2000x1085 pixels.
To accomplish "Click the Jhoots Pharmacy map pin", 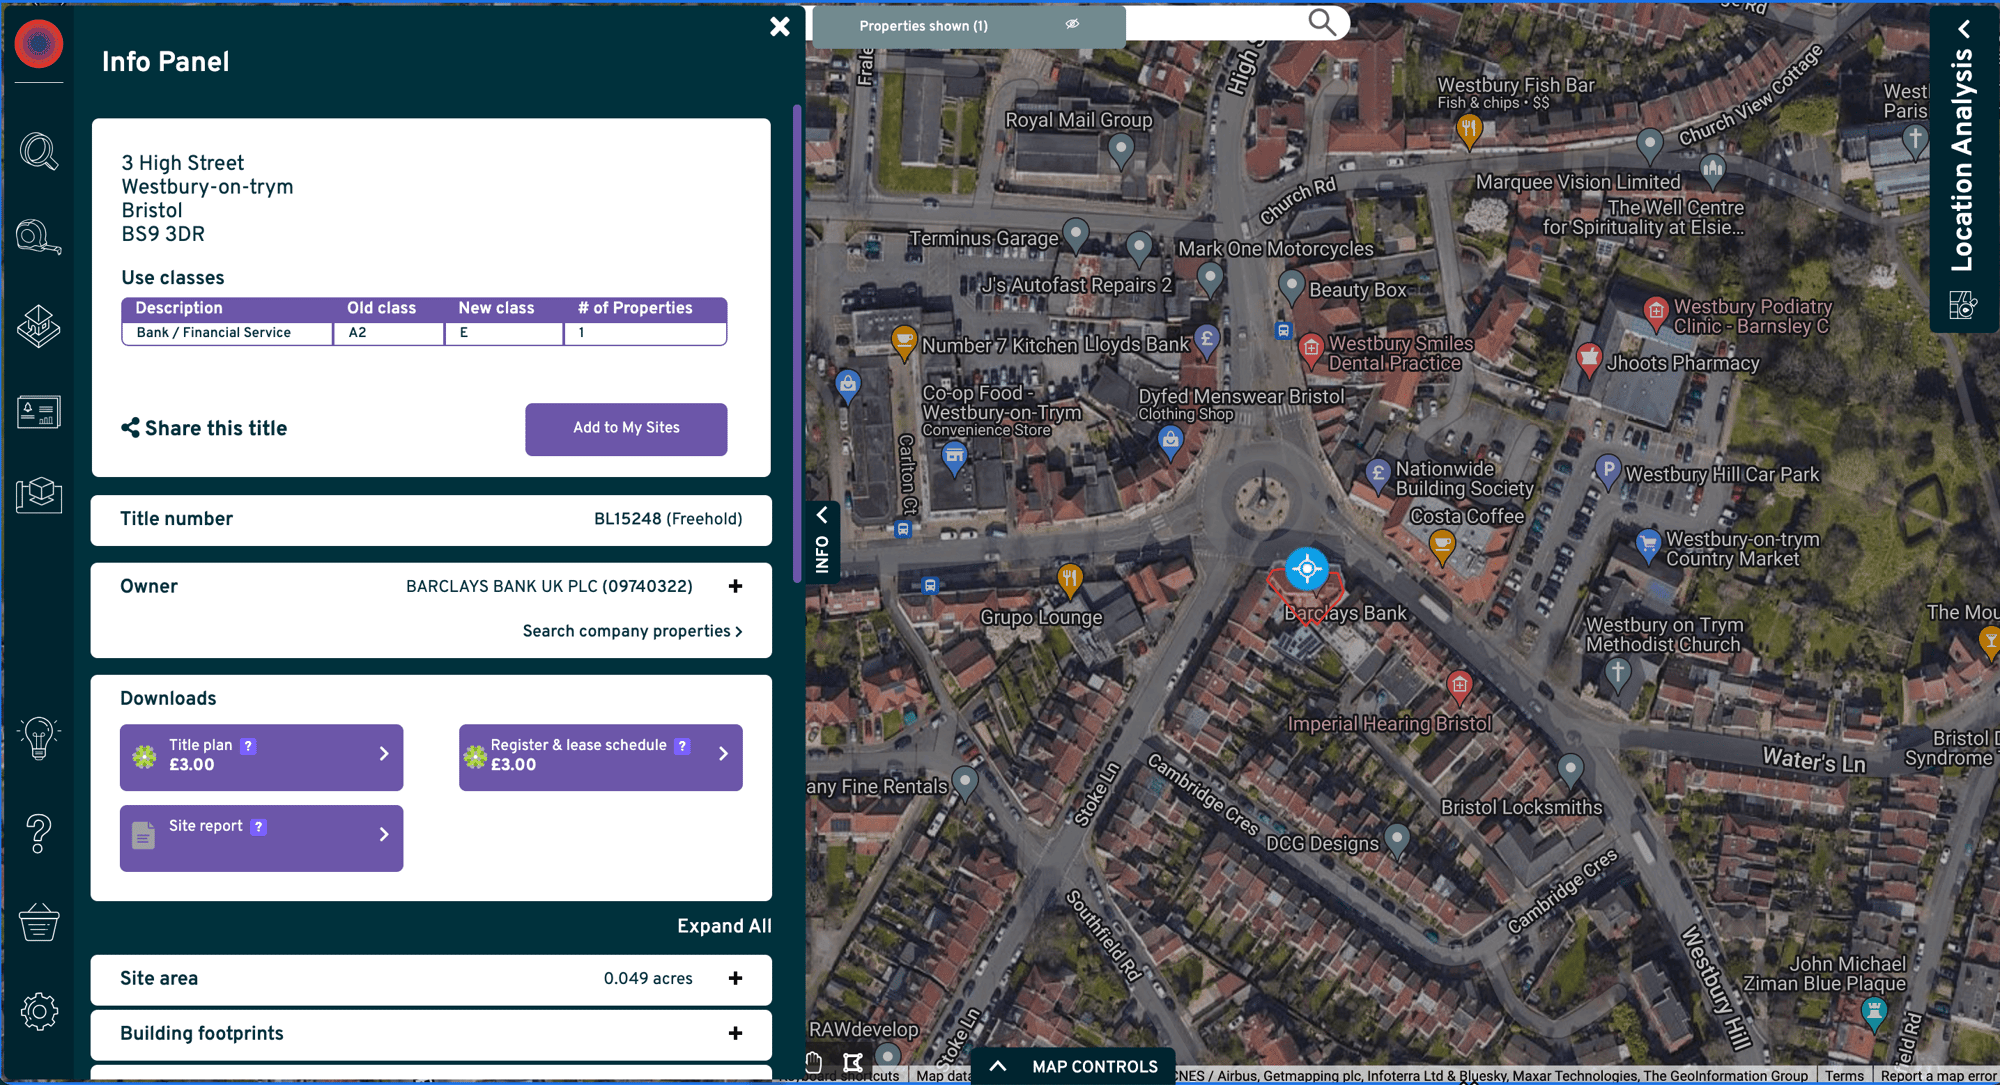I will point(1589,358).
